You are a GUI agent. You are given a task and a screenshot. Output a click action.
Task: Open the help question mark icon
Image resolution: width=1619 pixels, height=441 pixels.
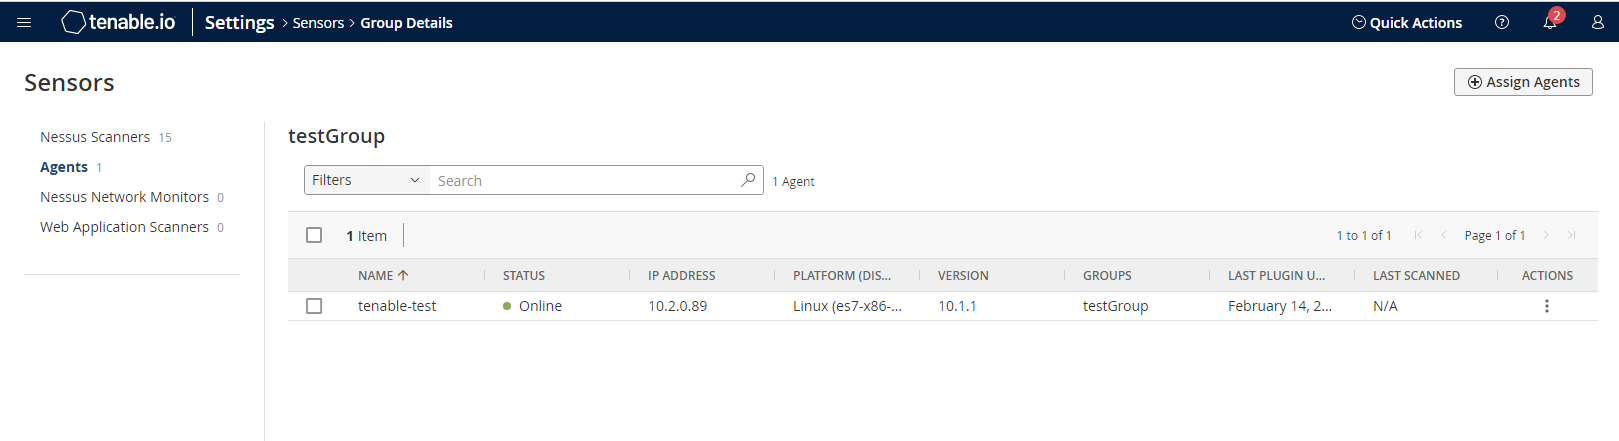pos(1502,22)
